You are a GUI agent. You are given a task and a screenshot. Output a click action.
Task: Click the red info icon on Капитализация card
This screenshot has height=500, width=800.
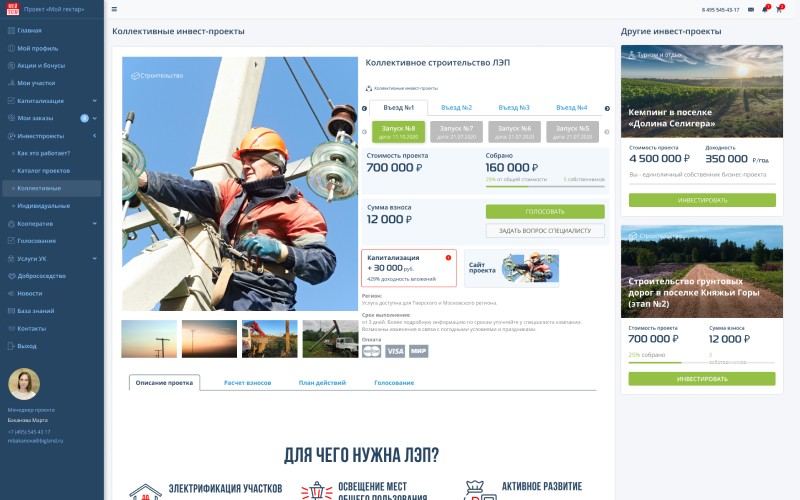tap(448, 258)
